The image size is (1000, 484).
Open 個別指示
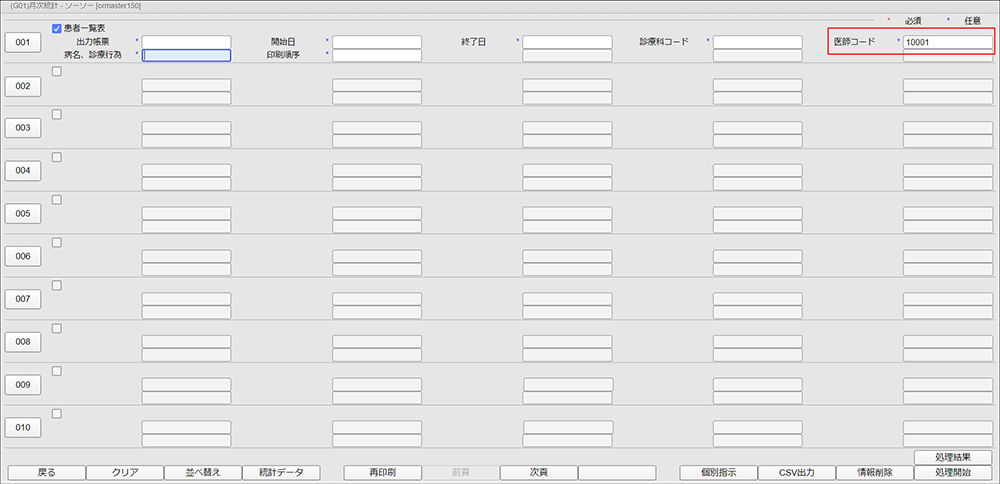point(718,472)
